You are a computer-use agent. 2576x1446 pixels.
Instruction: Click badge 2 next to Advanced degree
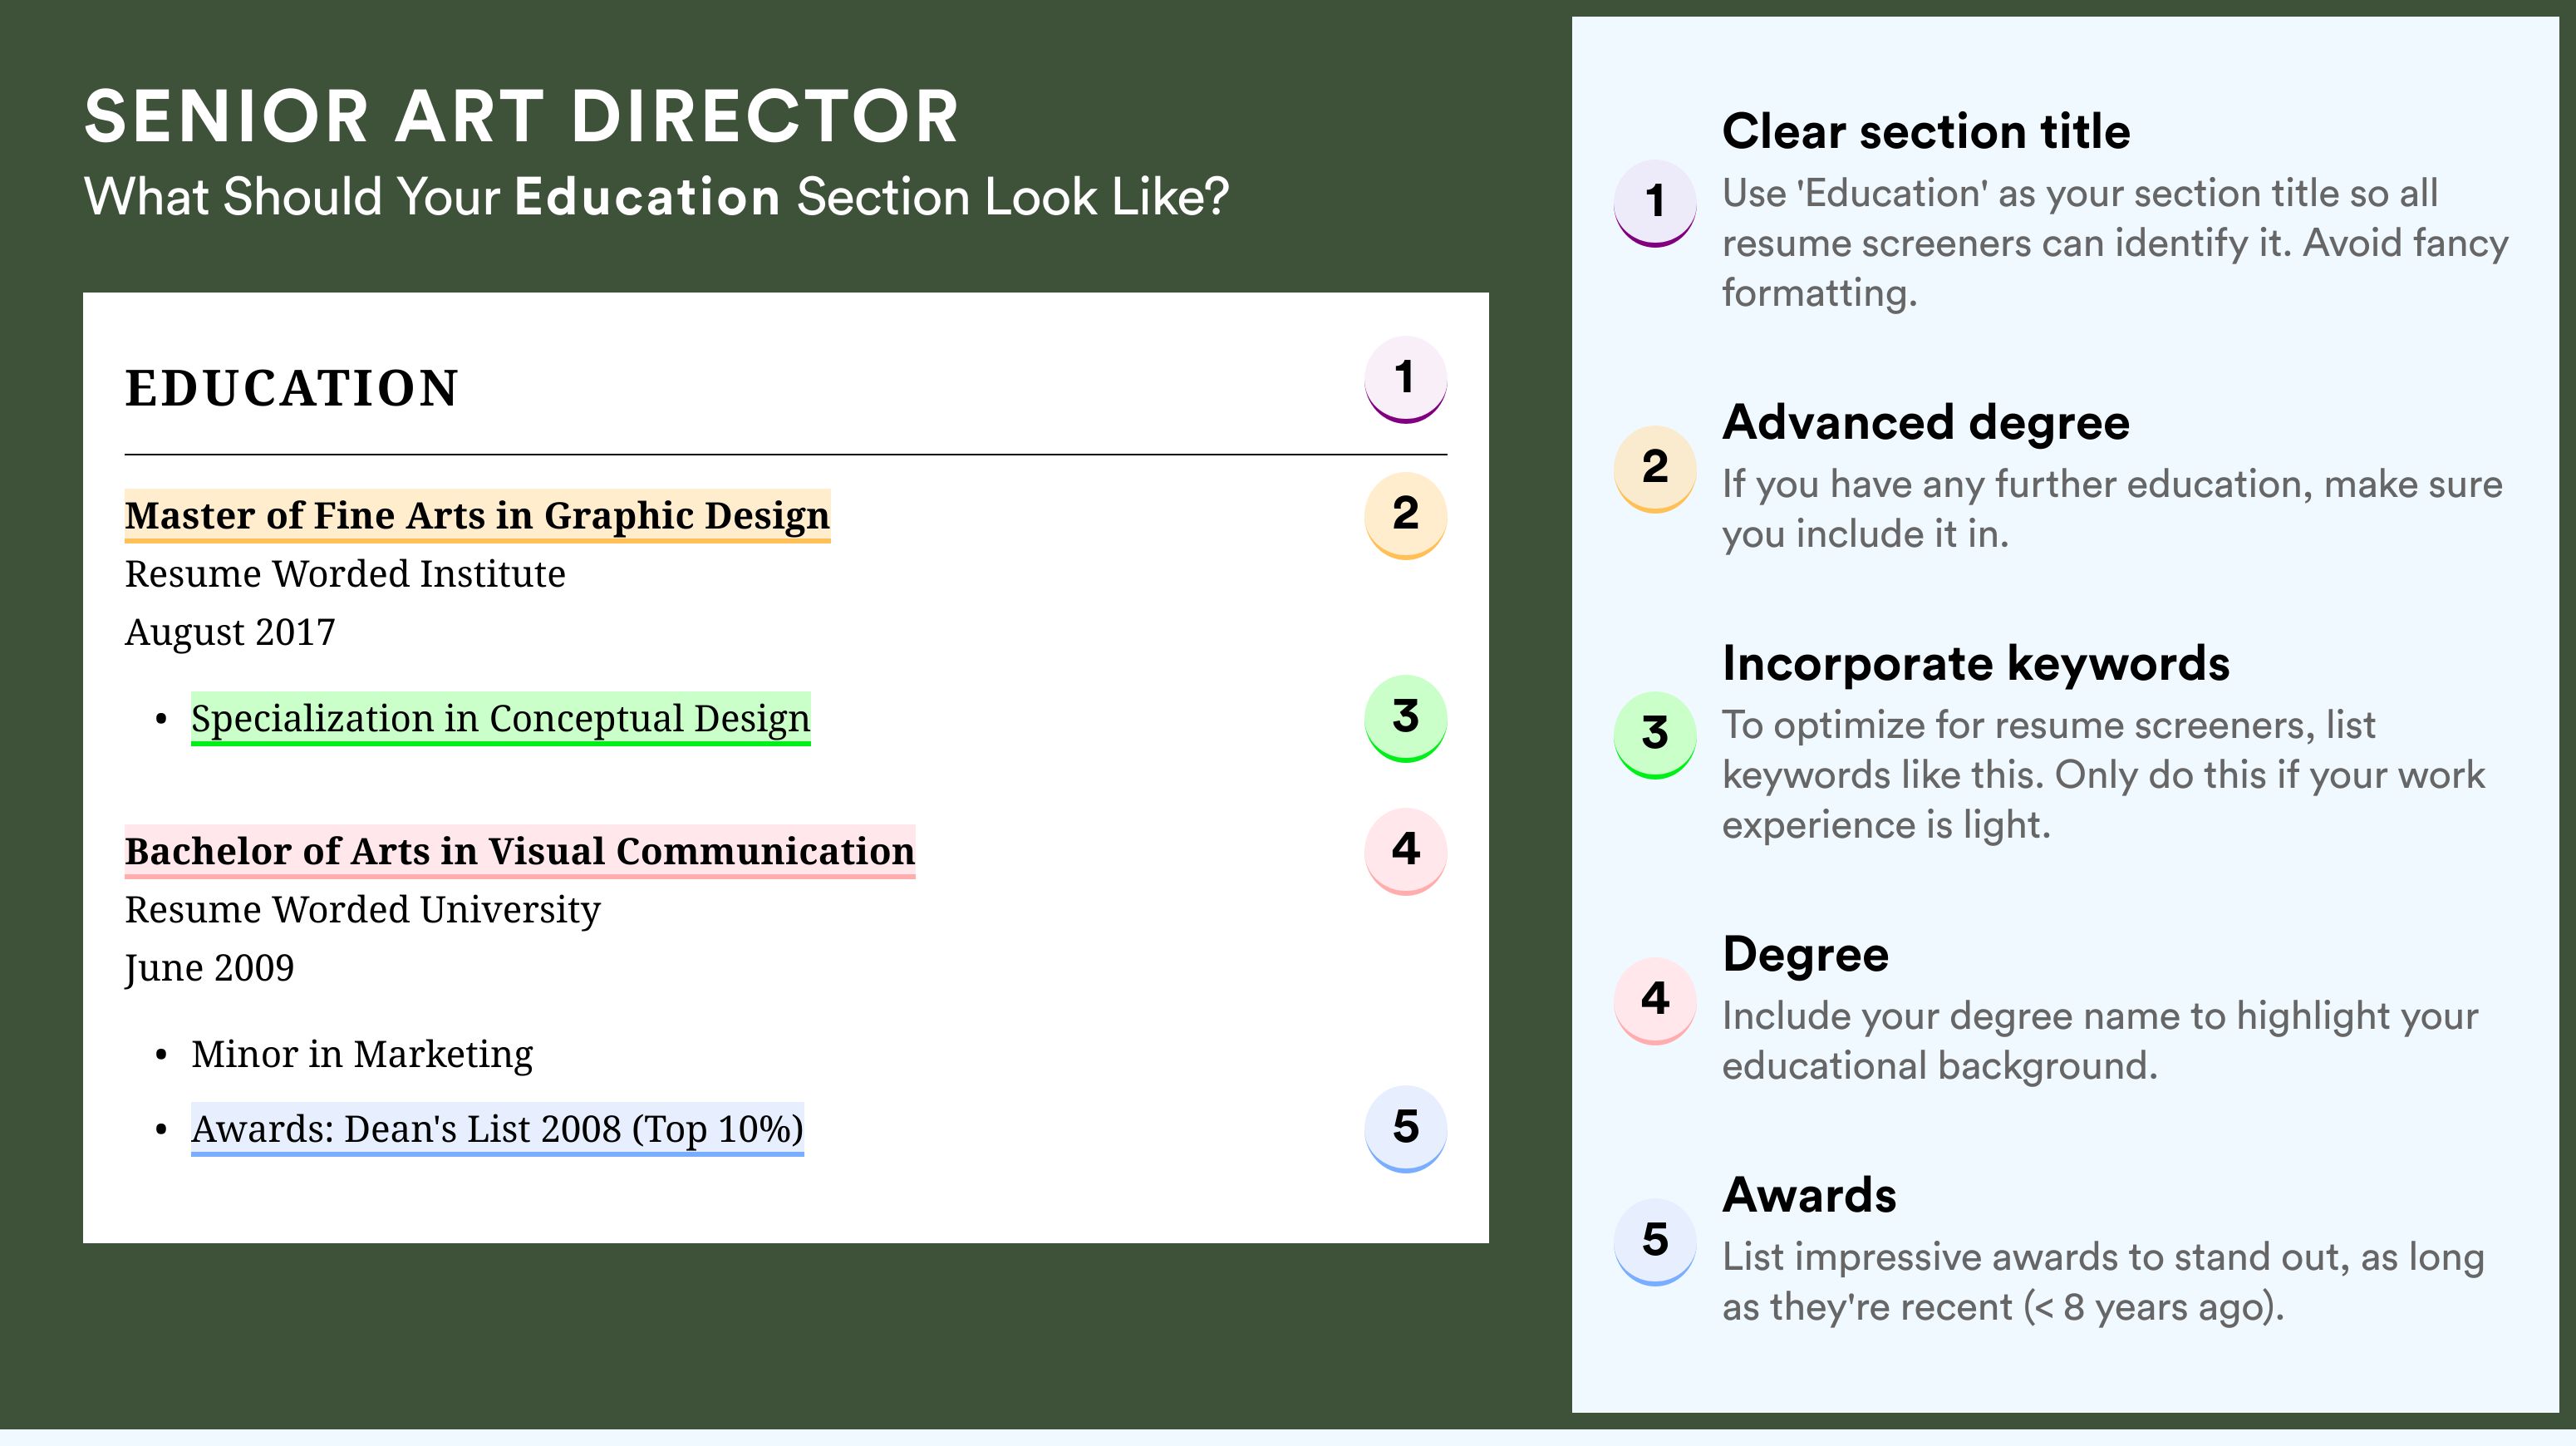coord(1654,467)
